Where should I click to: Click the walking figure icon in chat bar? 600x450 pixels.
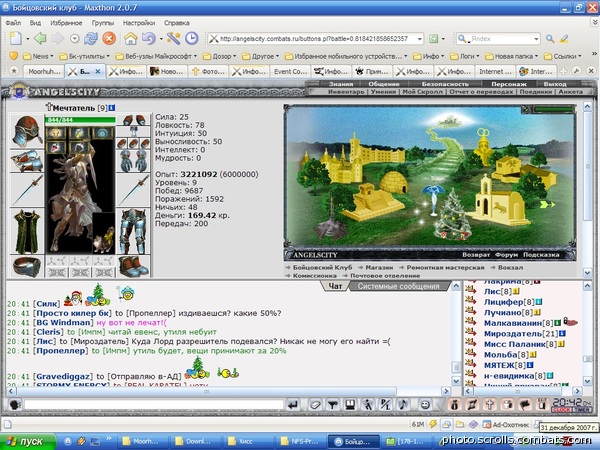click(368, 404)
